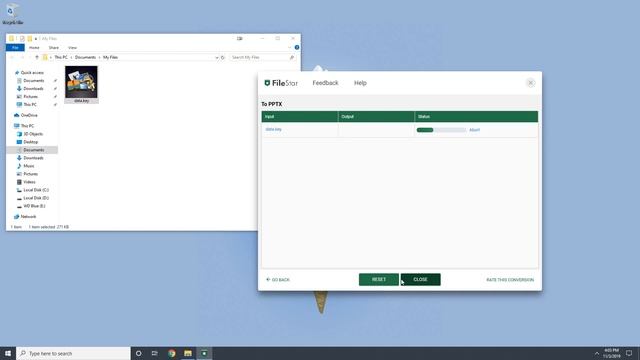
Task: Dismiss FileStar with the round X button
Action: pyautogui.click(x=530, y=83)
